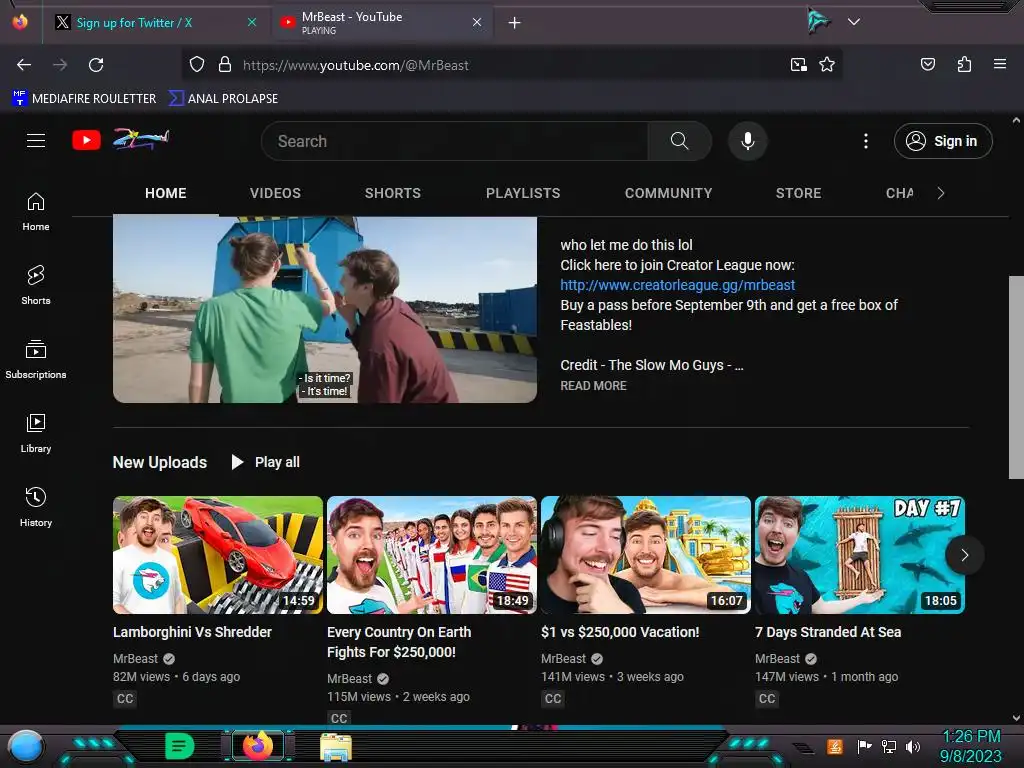Open $1 vs $250,000 Vacation! title
This screenshot has height=768, width=1024.
[620, 632]
